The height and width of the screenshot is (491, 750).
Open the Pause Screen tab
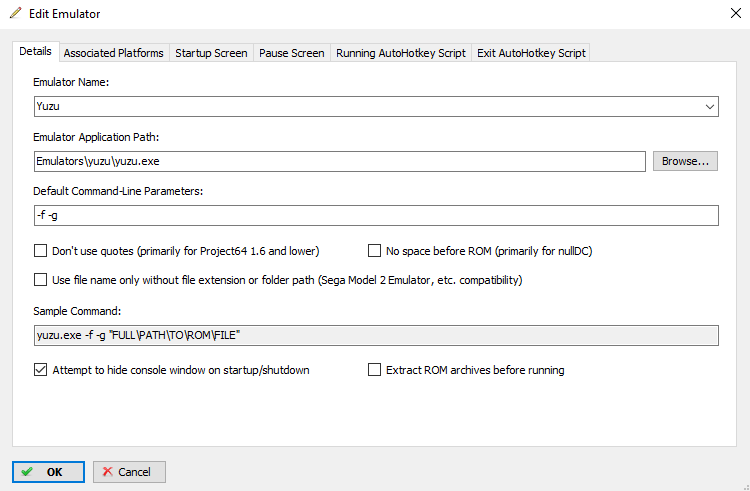pyautogui.click(x=292, y=53)
